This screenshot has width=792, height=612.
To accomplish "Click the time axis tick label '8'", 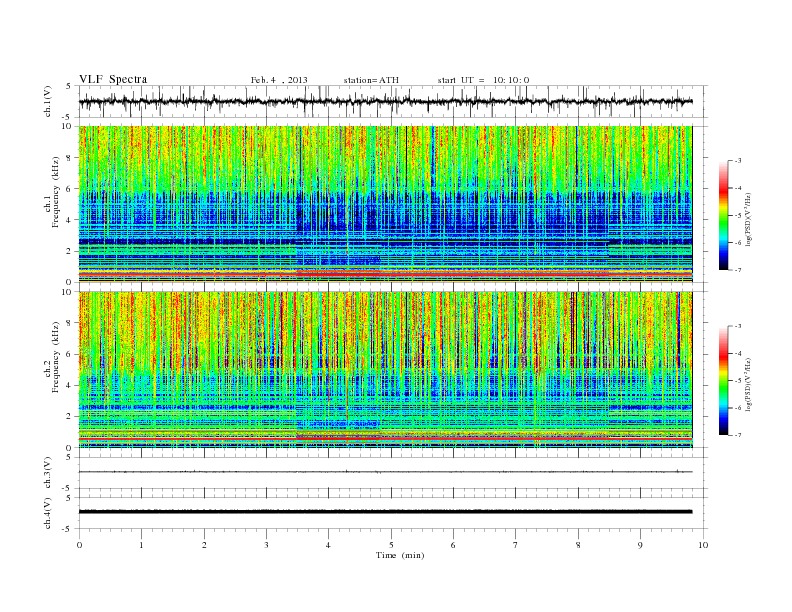I will 578,545.
